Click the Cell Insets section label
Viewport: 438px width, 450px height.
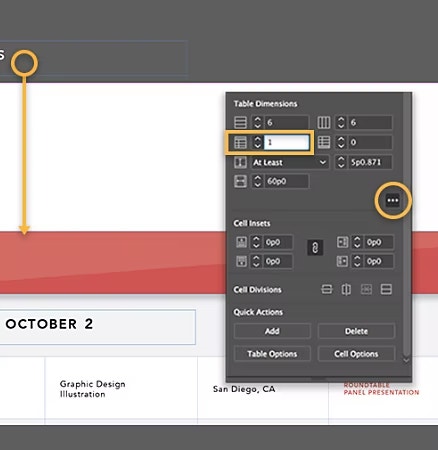(x=252, y=223)
